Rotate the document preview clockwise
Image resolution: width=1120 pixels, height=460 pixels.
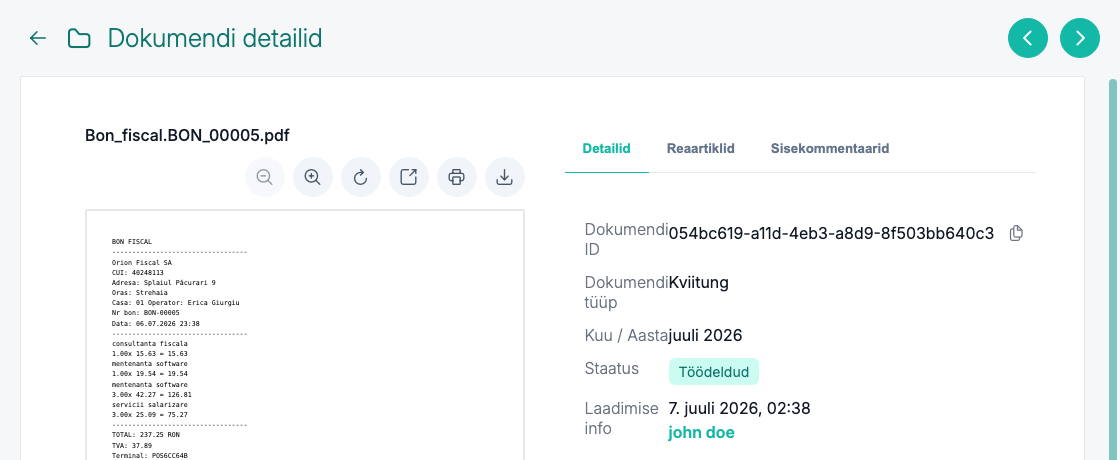361,176
